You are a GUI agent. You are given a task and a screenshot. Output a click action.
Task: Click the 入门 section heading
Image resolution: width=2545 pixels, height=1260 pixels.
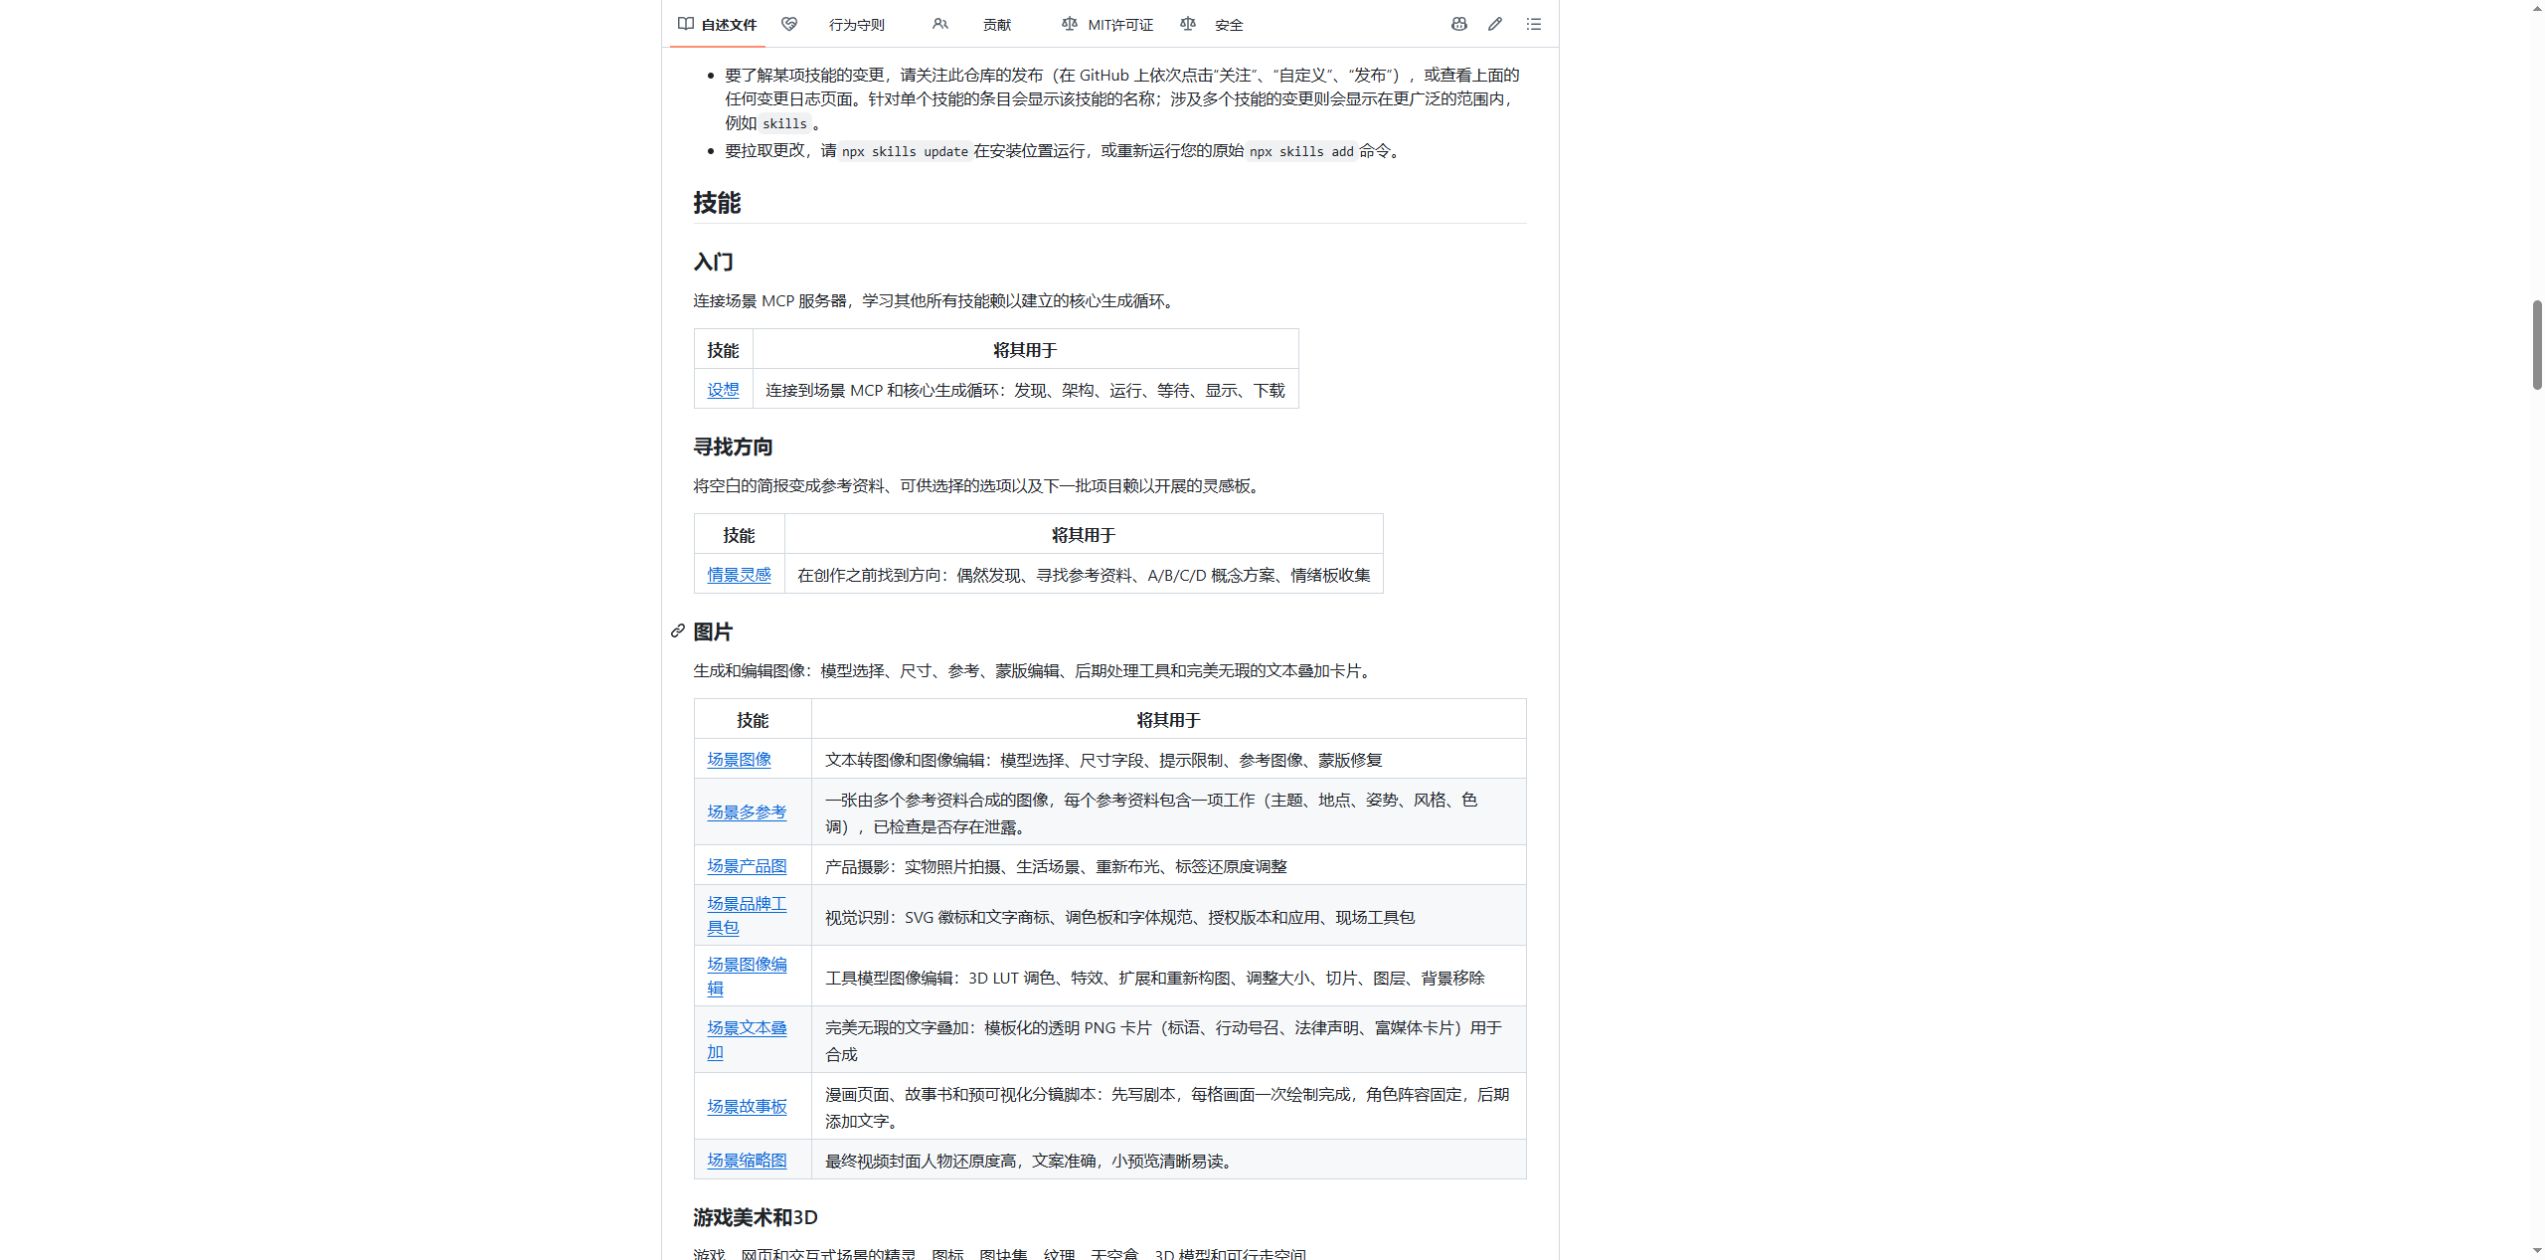(713, 262)
